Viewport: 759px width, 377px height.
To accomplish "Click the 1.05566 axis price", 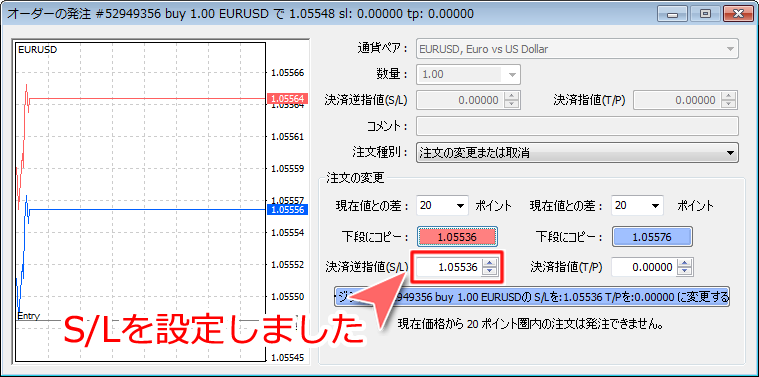I will tap(288, 73).
